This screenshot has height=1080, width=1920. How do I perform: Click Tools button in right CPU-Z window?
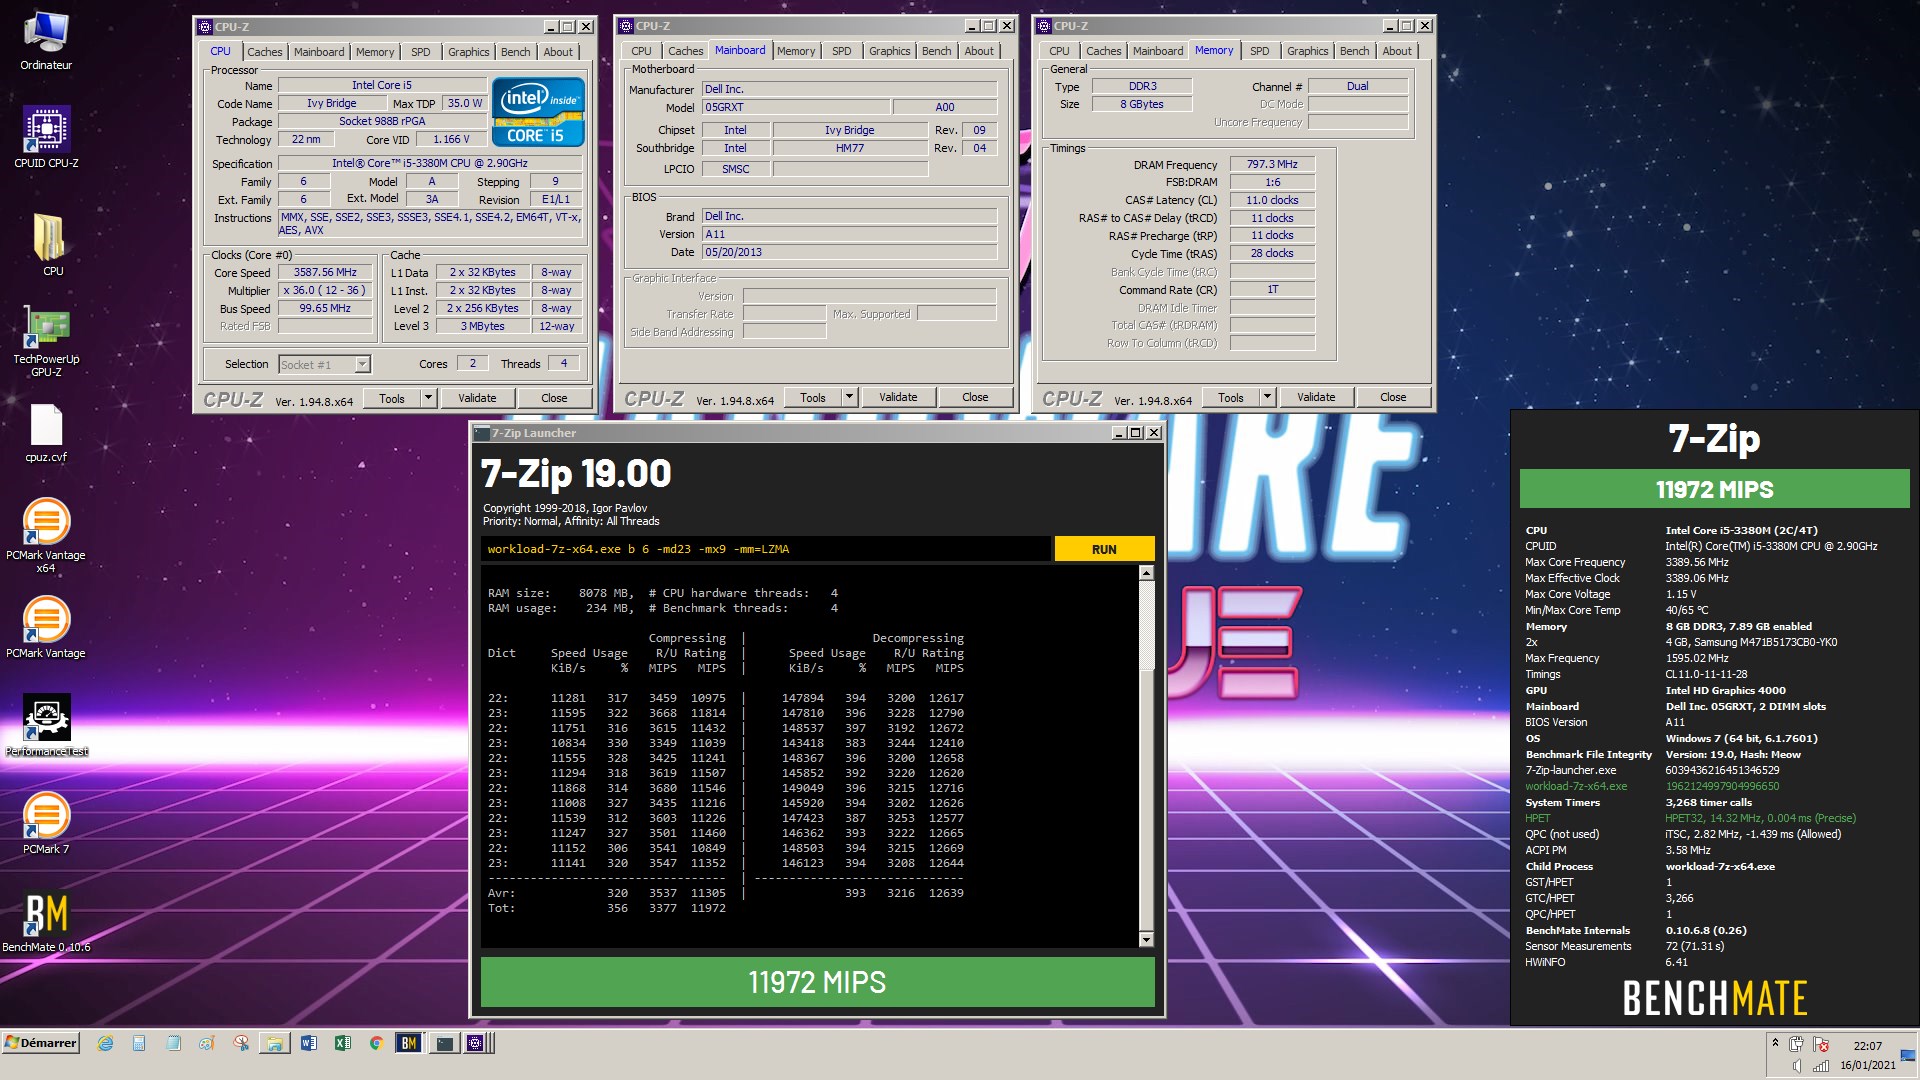tap(1231, 397)
